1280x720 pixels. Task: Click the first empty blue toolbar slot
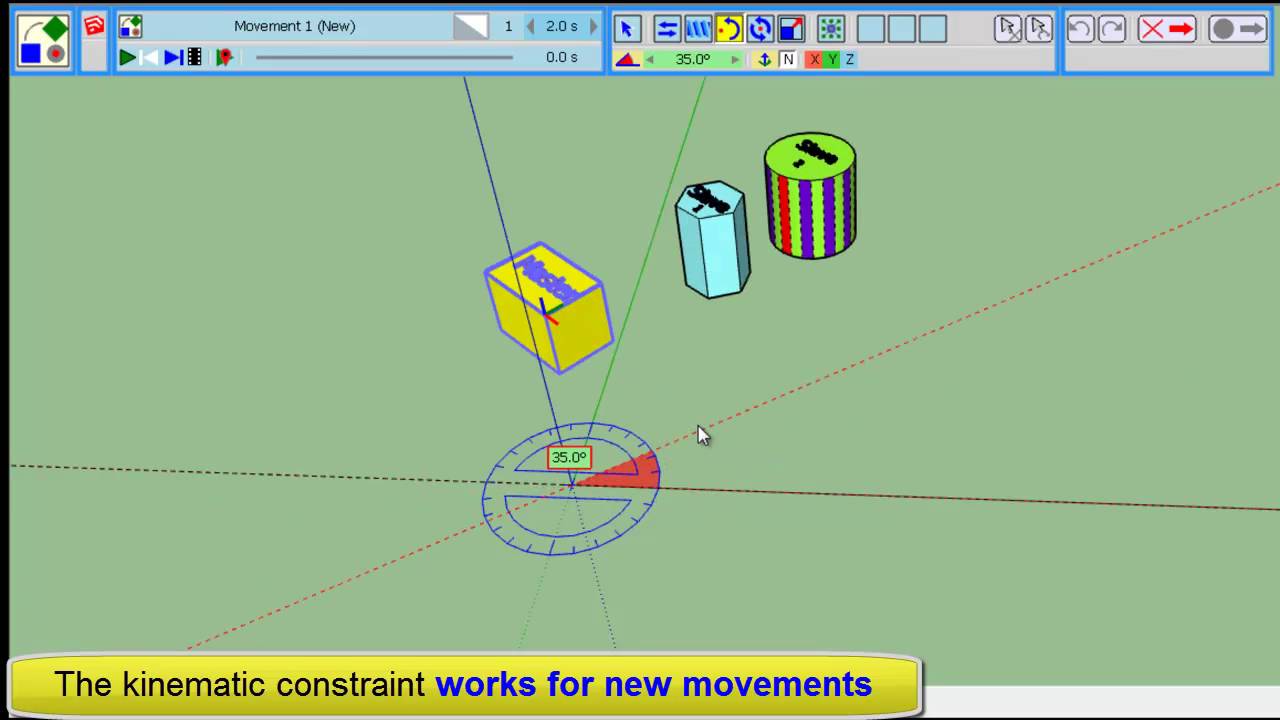(x=871, y=28)
